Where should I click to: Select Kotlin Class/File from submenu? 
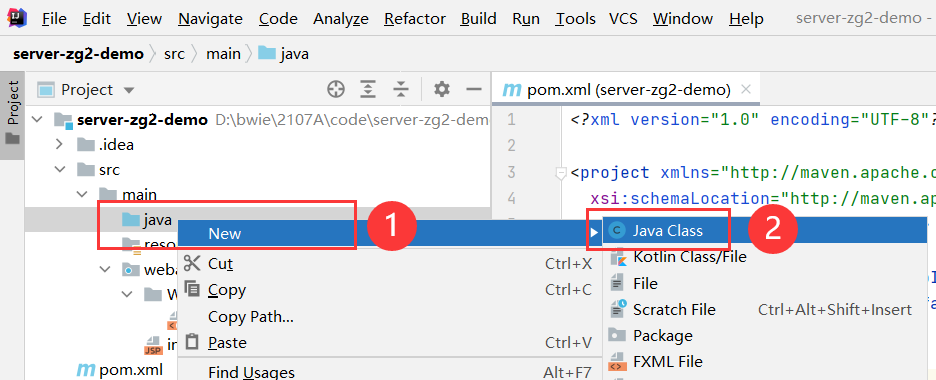click(765, 257)
